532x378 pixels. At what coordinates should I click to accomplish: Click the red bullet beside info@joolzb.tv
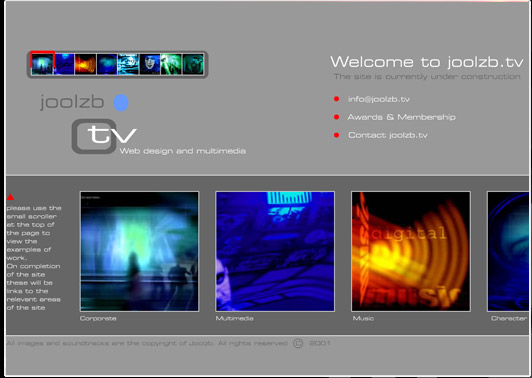point(336,99)
